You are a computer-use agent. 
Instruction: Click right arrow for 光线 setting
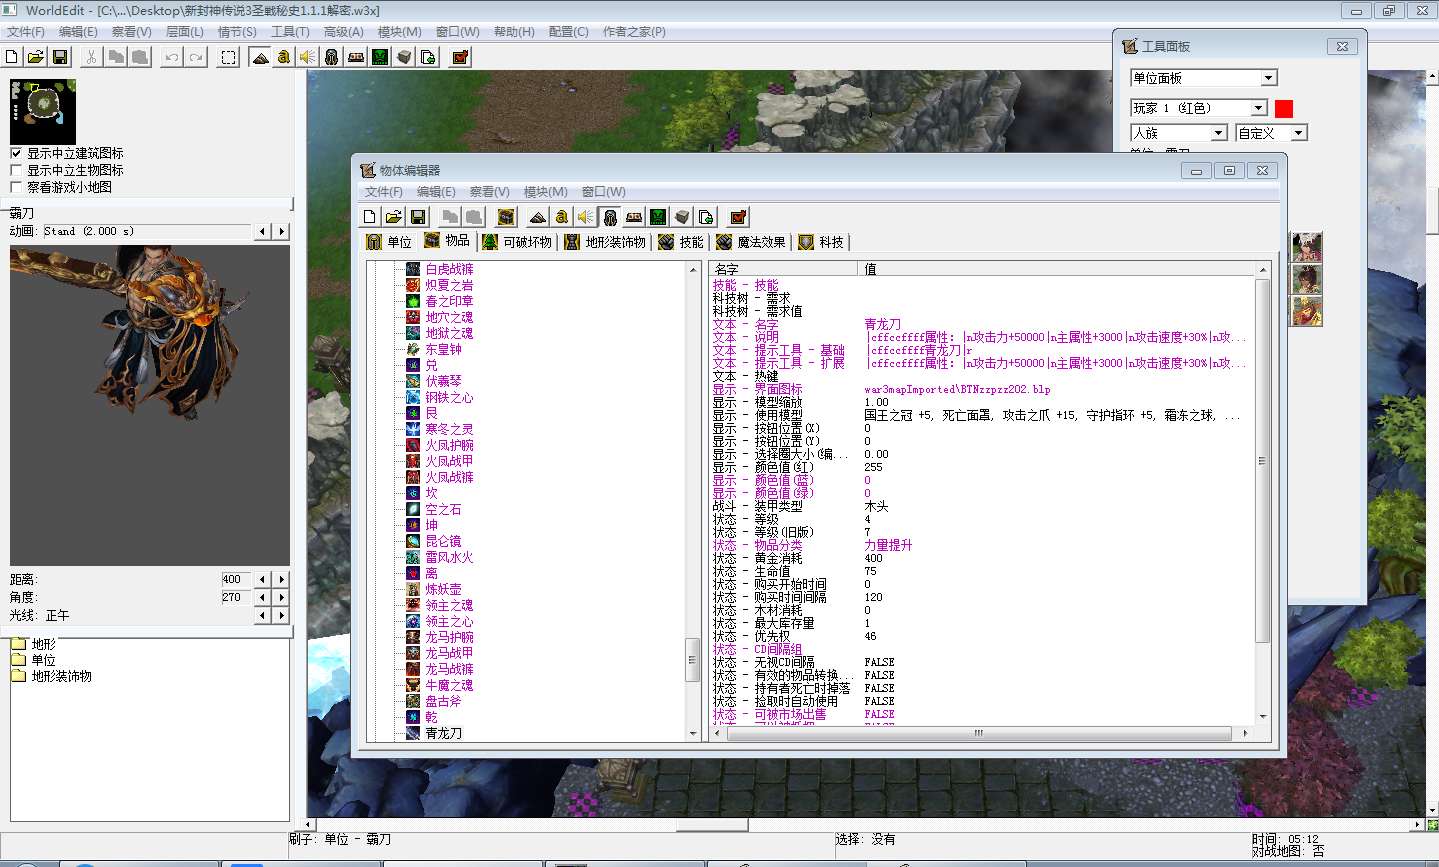[x=282, y=615]
